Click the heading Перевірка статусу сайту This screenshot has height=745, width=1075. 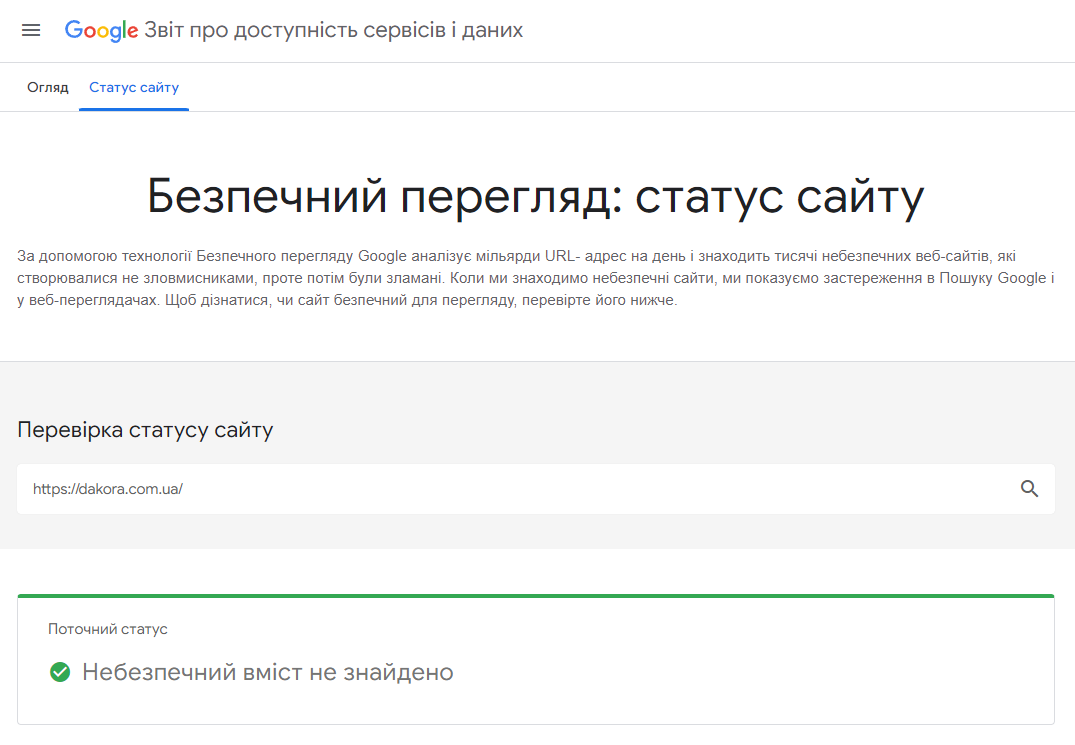click(x=145, y=430)
